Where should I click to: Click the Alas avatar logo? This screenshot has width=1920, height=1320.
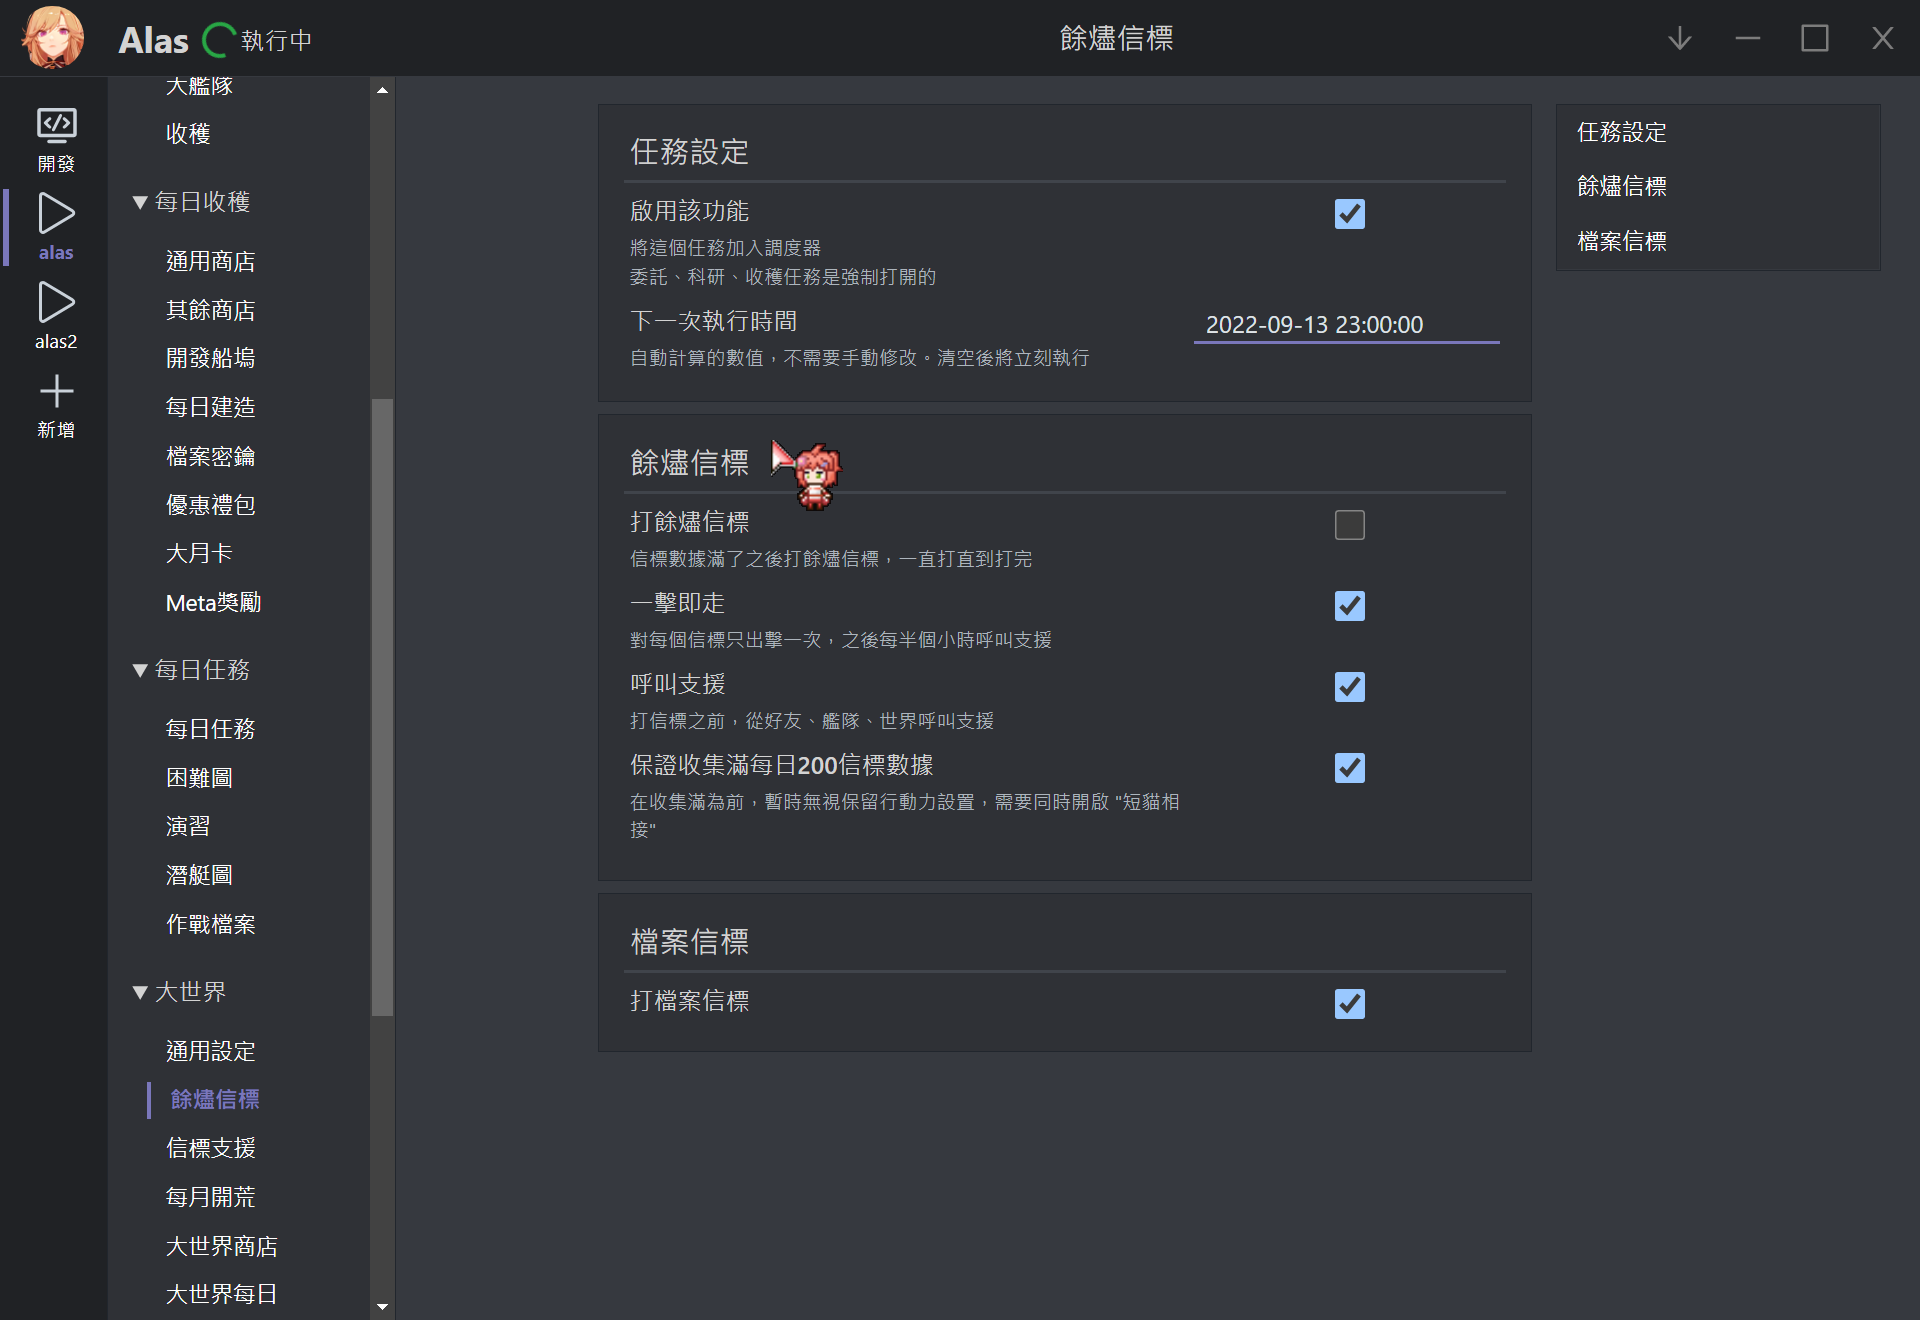click(x=50, y=38)
